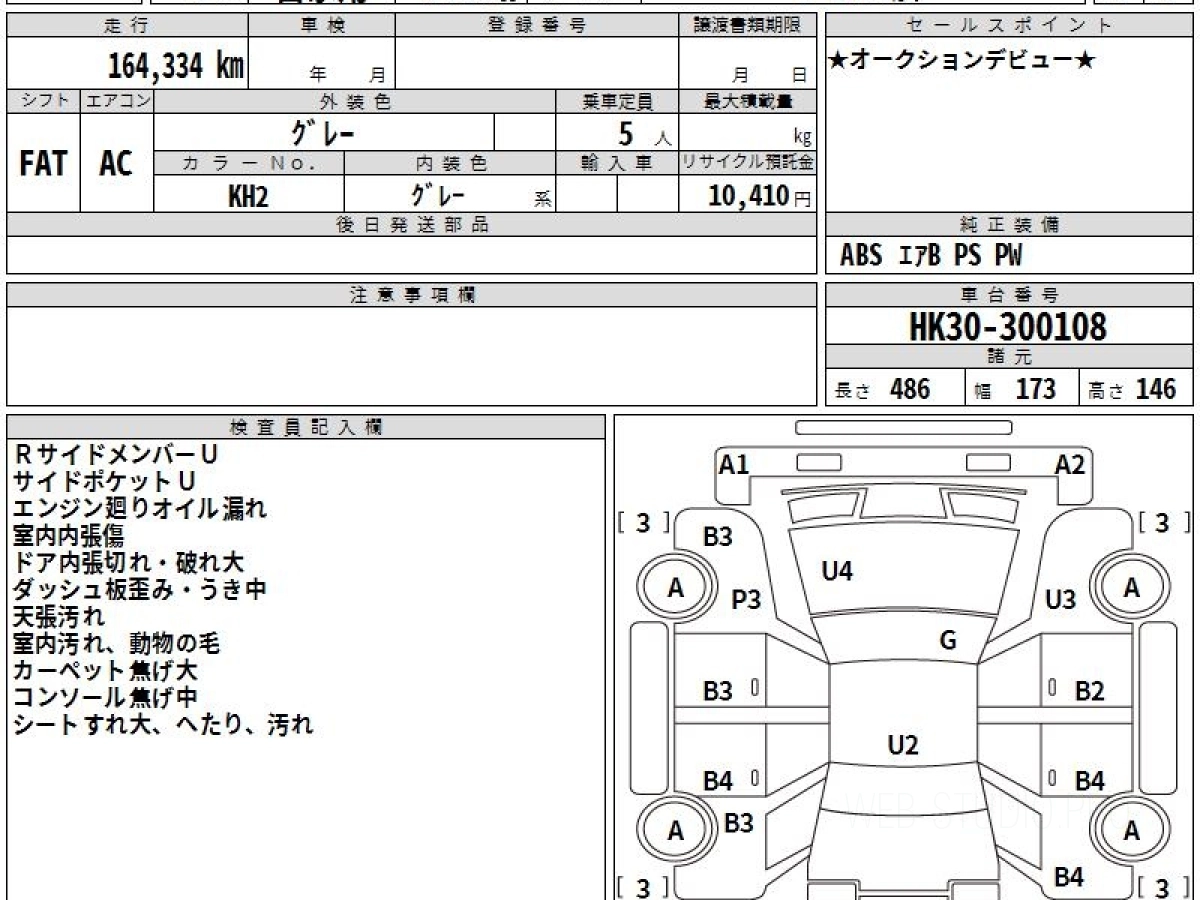Click the A1 damage mark on the diagram
1200x900 pixels.
tap(734, 464)
